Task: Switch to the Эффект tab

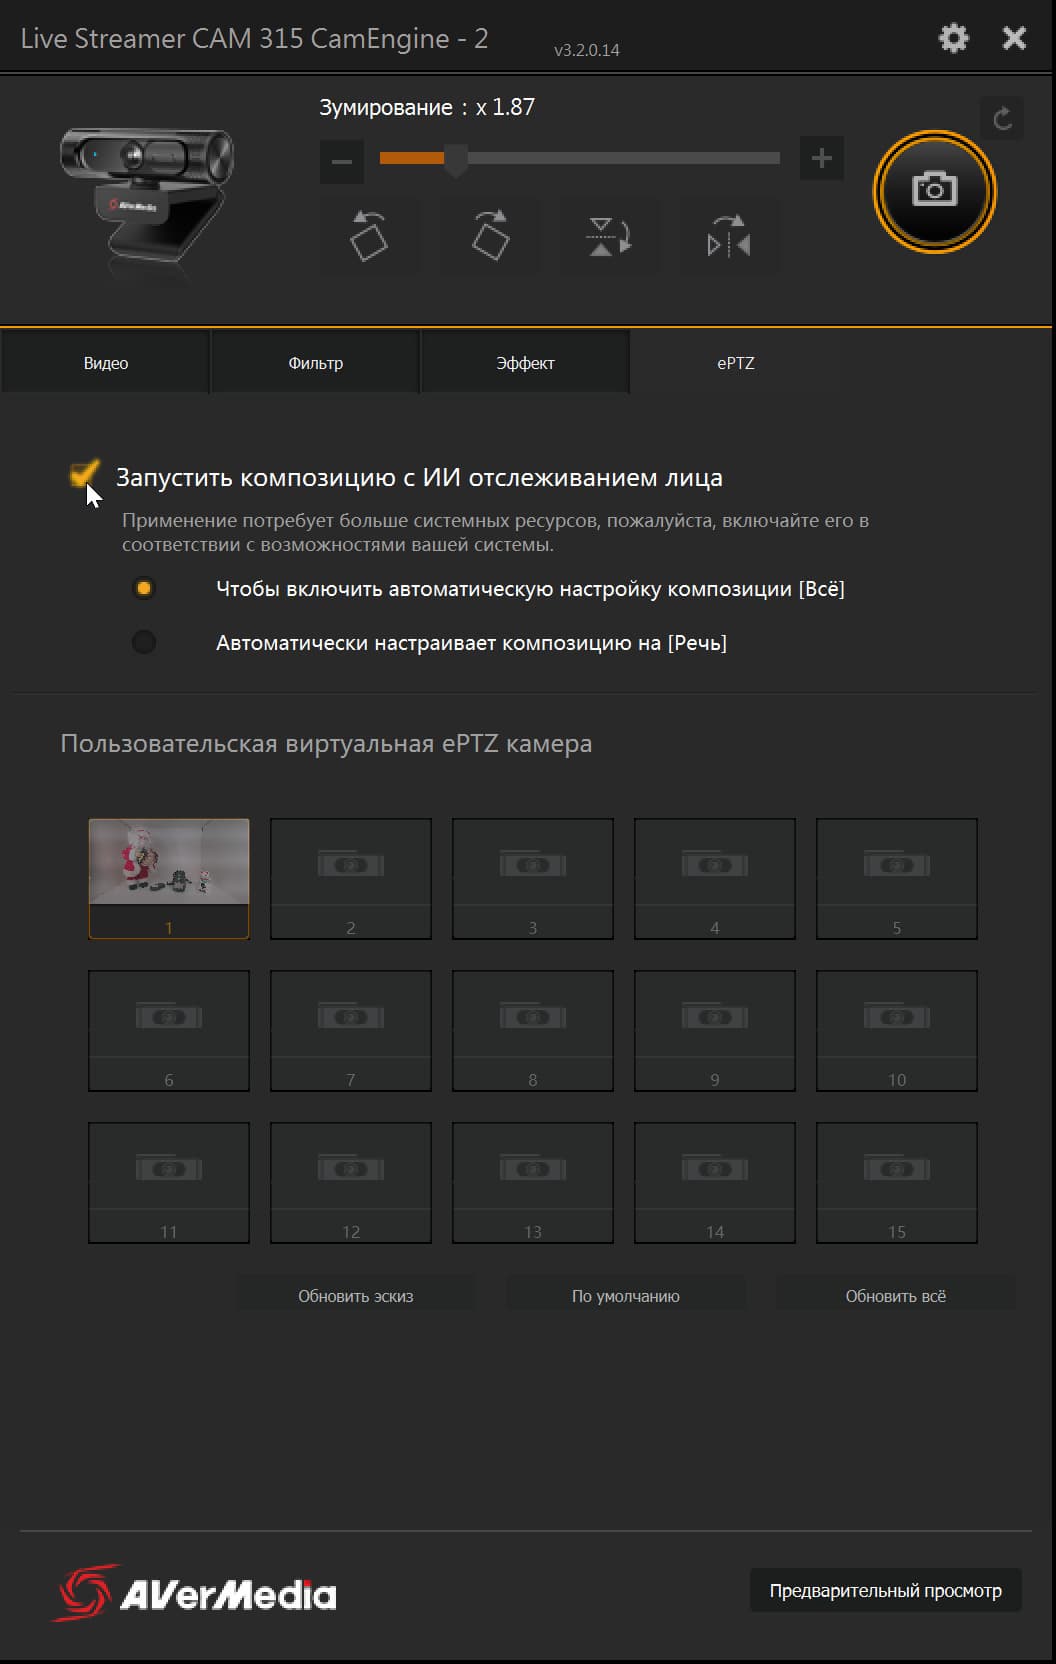Action: pos(525,363)
